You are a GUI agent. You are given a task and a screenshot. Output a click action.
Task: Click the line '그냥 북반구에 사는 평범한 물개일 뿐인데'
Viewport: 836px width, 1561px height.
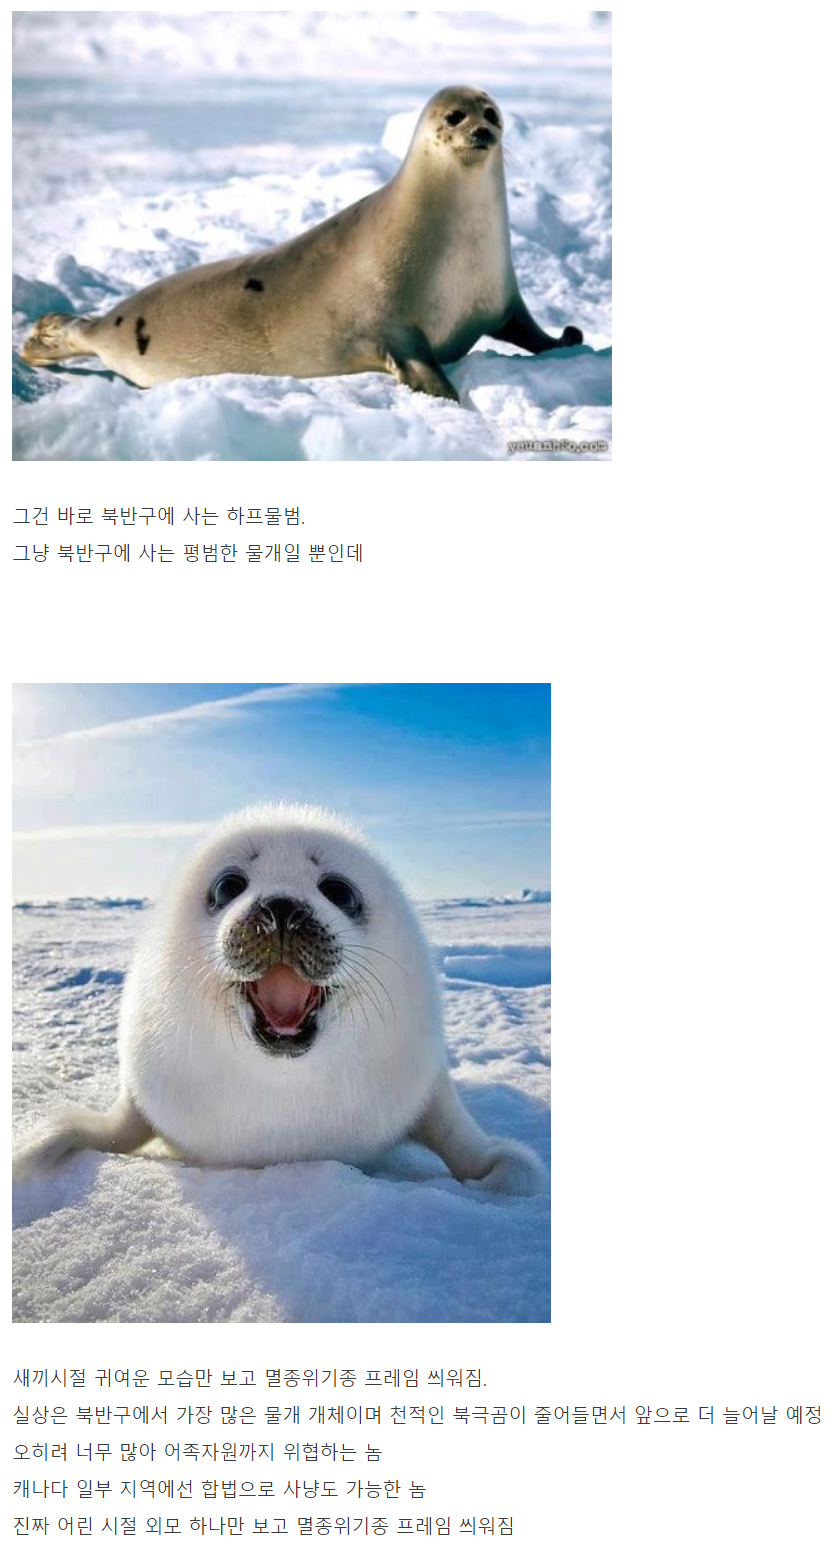(x=188, y=553)
